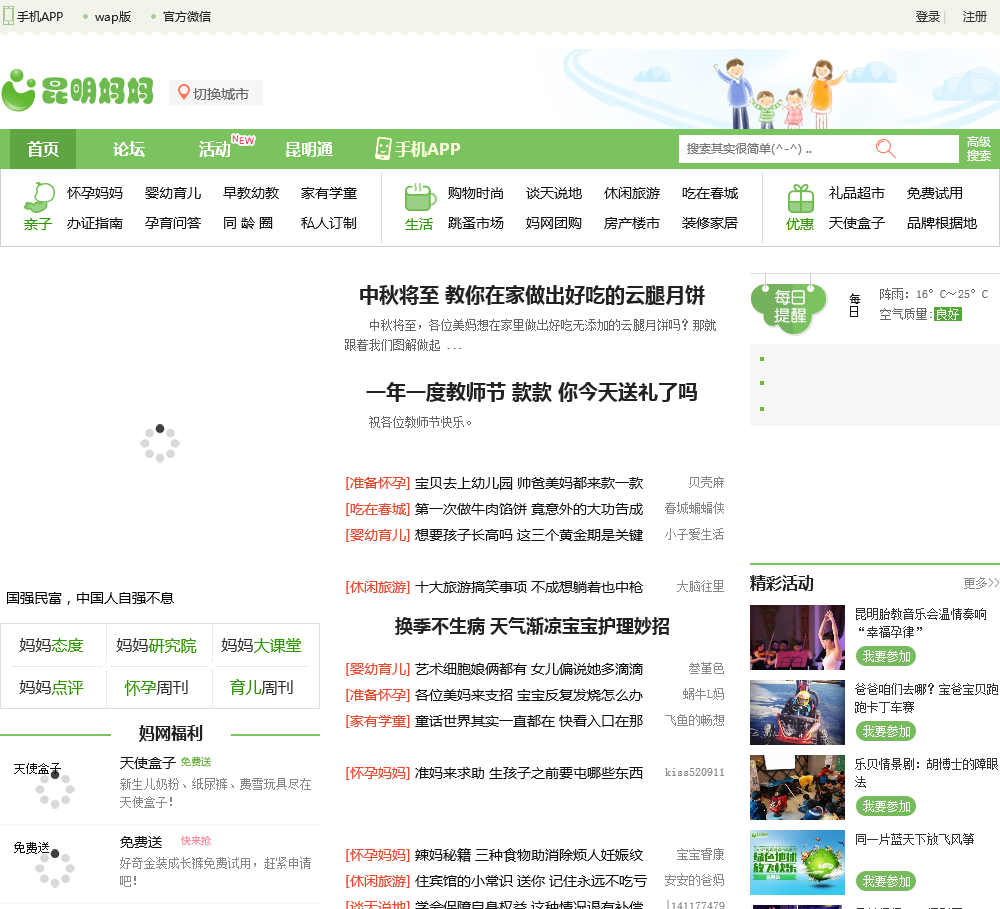Click the 妈妈点评 tile

tap(52, 688)
